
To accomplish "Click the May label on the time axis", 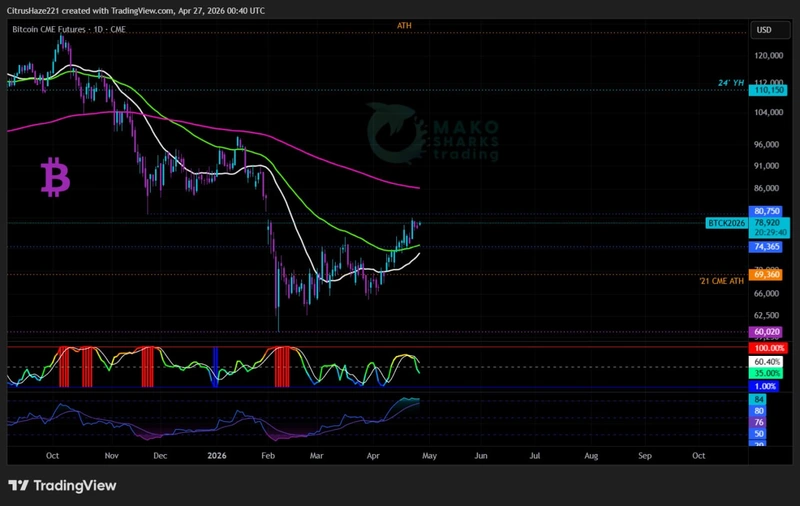I will (x=426, y=455).
